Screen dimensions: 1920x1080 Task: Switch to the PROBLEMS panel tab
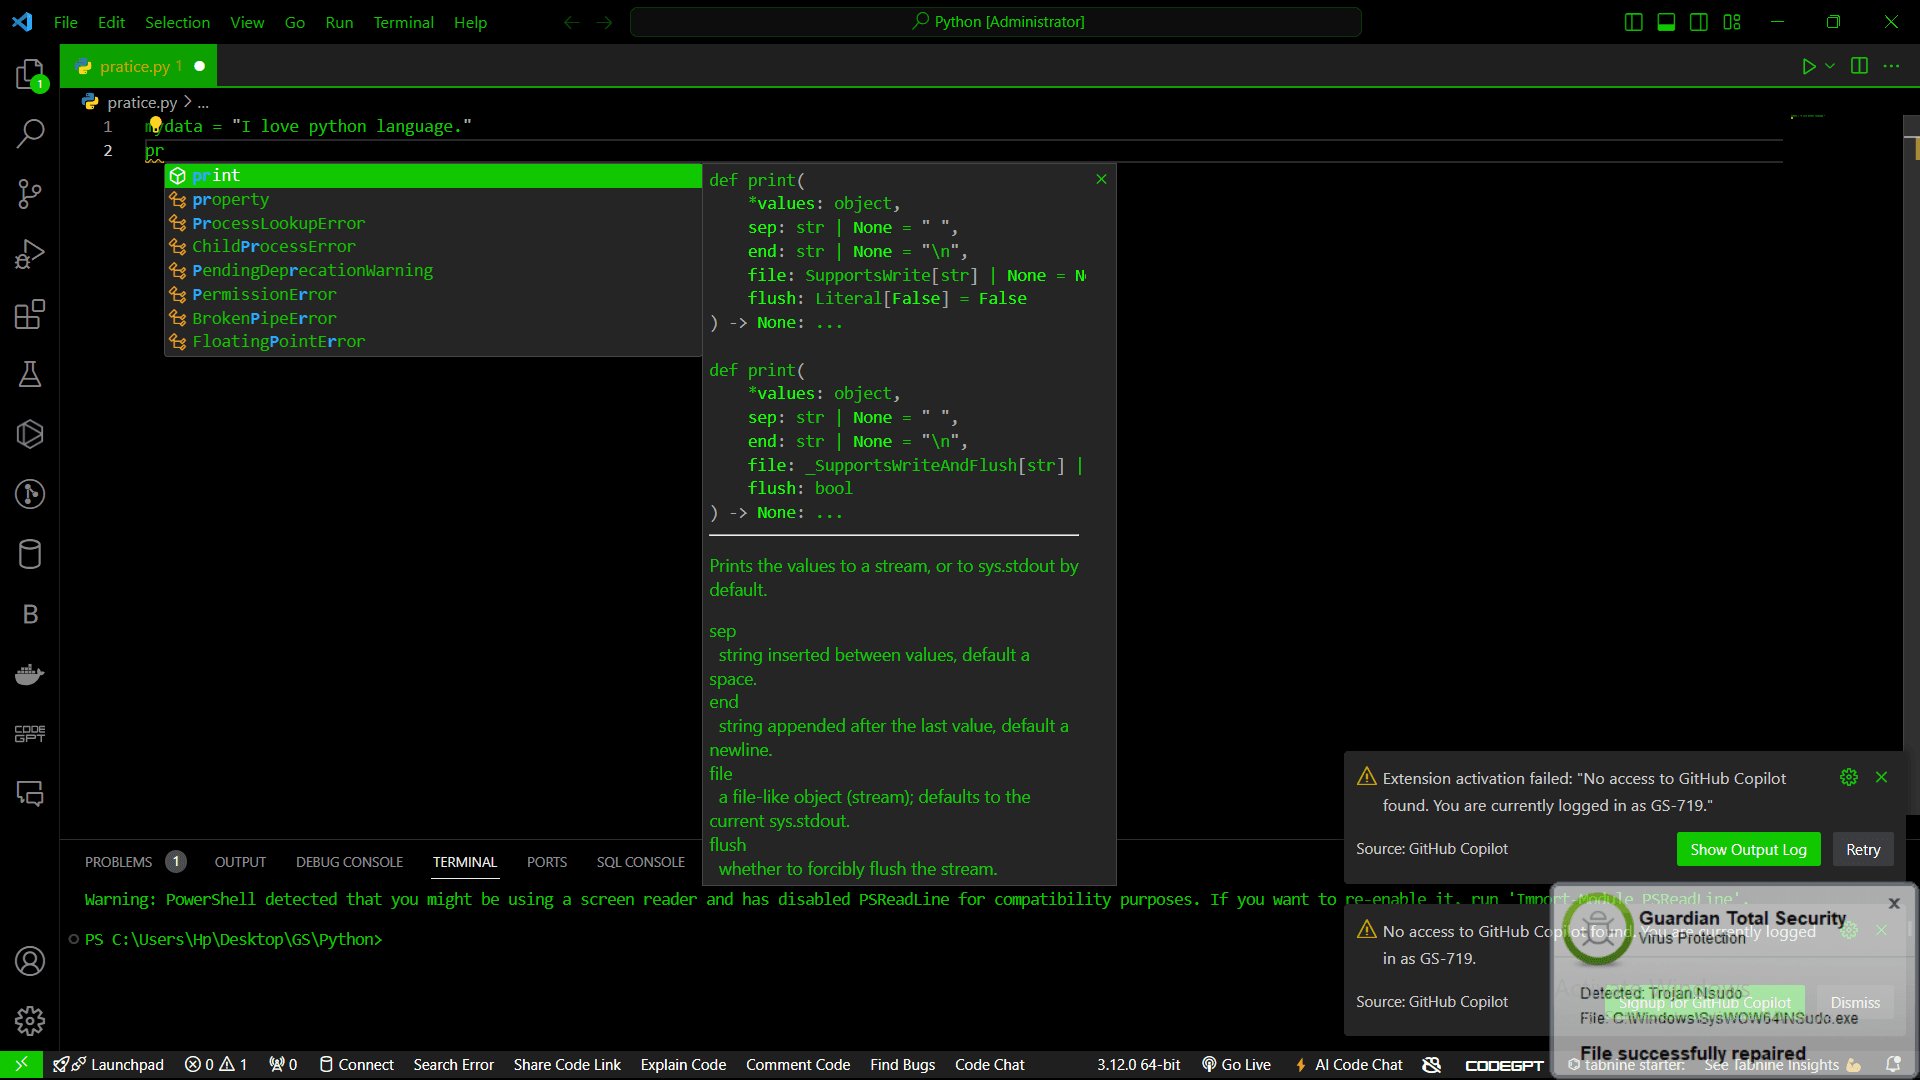coord(118,862)
